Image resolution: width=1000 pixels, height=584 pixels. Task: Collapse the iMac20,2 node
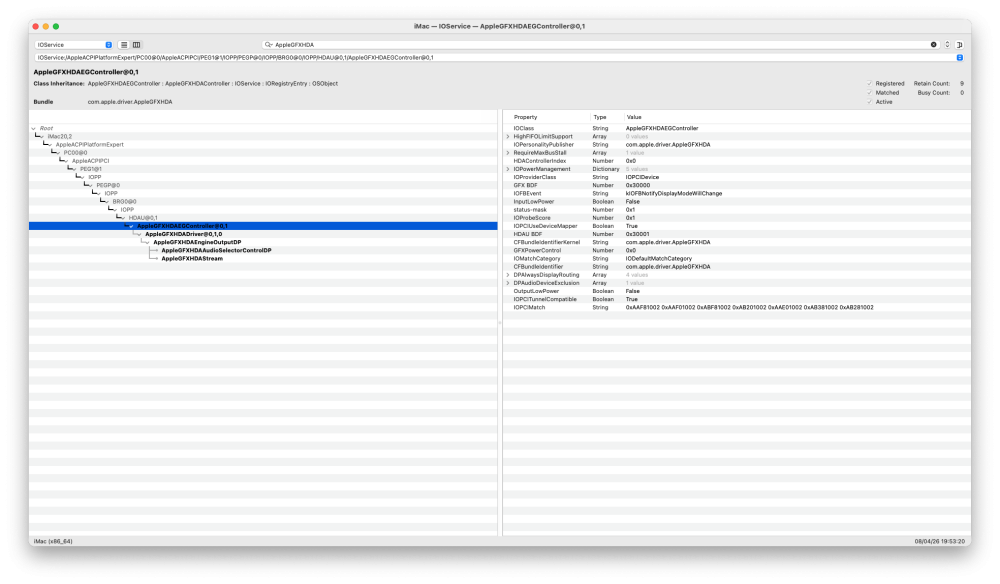[x=42, y=136]
